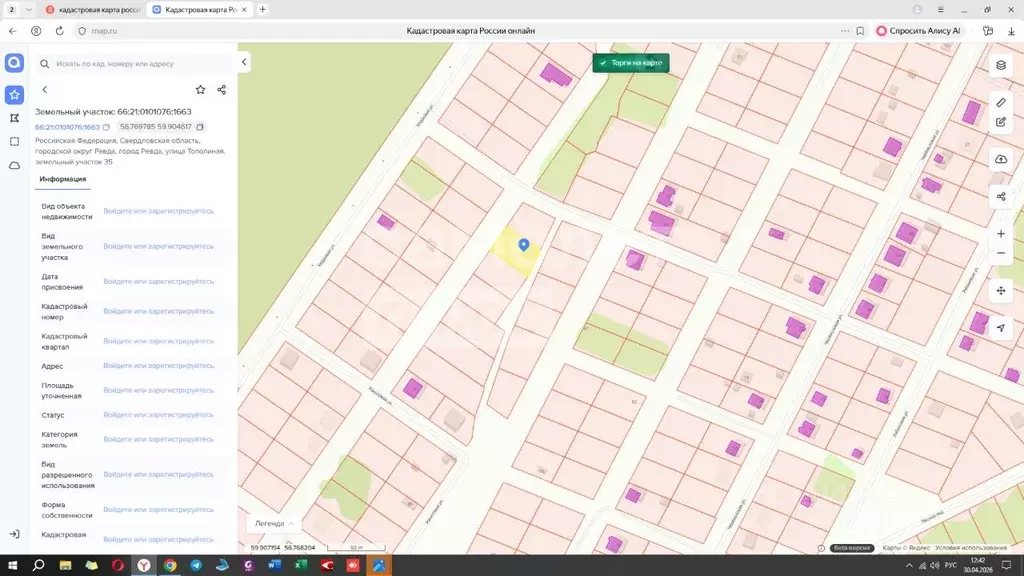Click login link beside 'Форма собственности'
Screen dimensions: 1024x576
click(x=159, y=509)
